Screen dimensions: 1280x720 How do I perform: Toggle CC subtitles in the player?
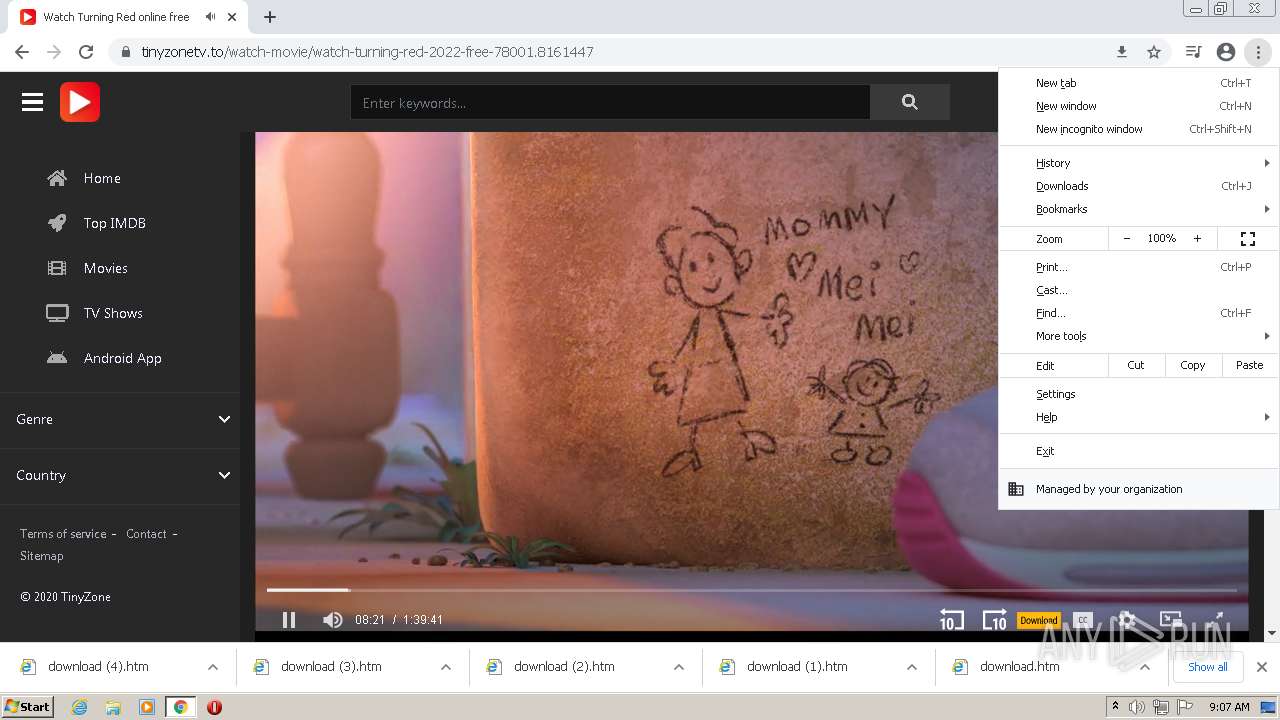pyautogui.click(x=1083, y=620)
